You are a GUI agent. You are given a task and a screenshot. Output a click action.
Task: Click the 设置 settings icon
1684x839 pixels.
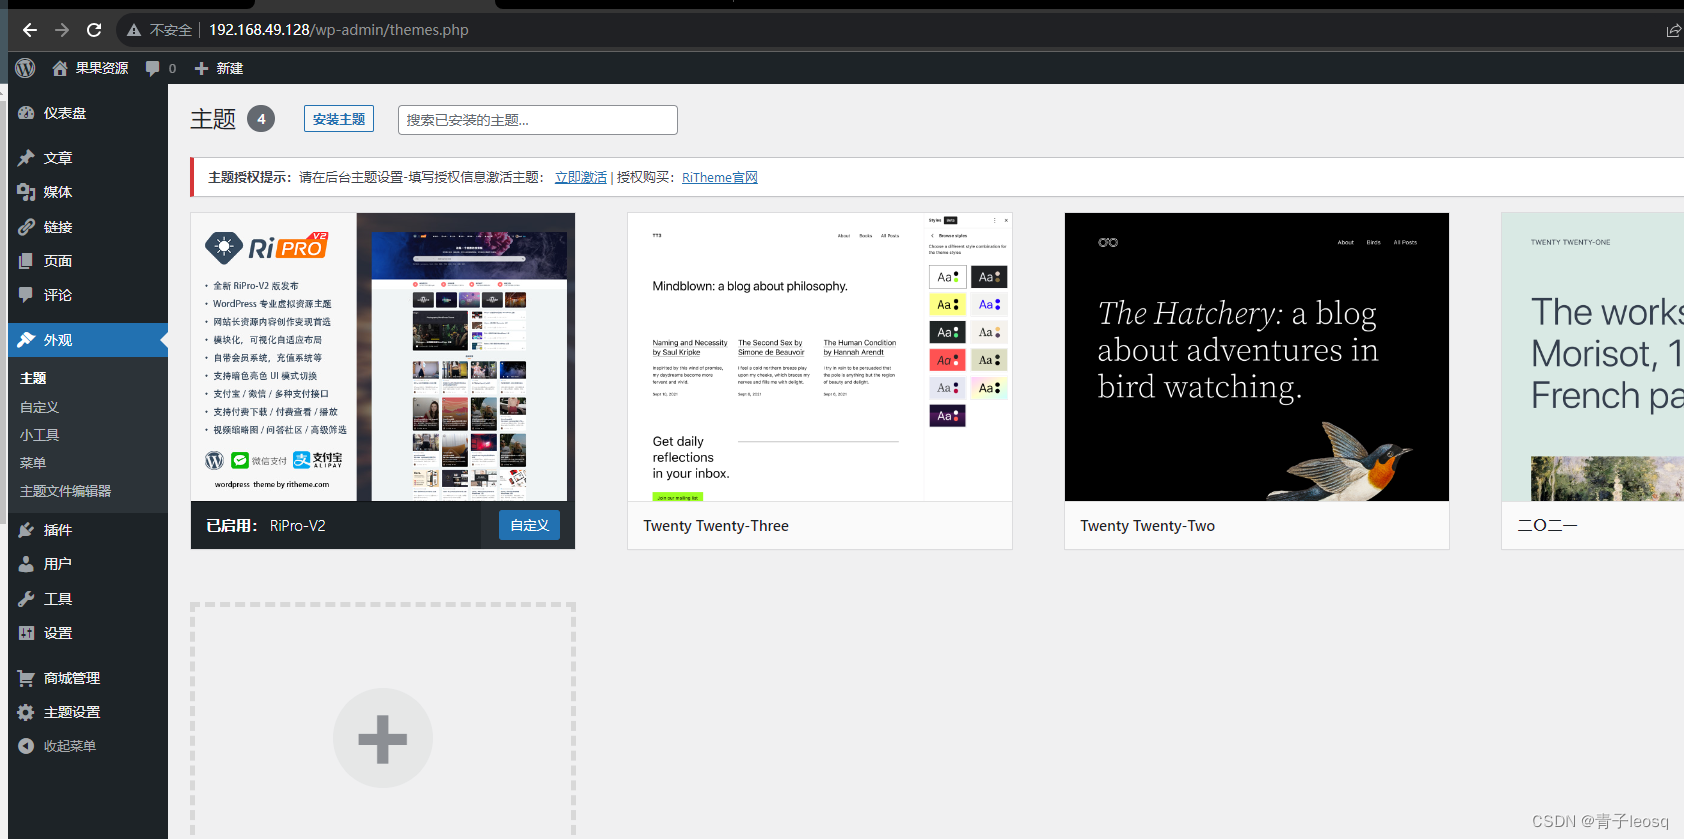26,633
